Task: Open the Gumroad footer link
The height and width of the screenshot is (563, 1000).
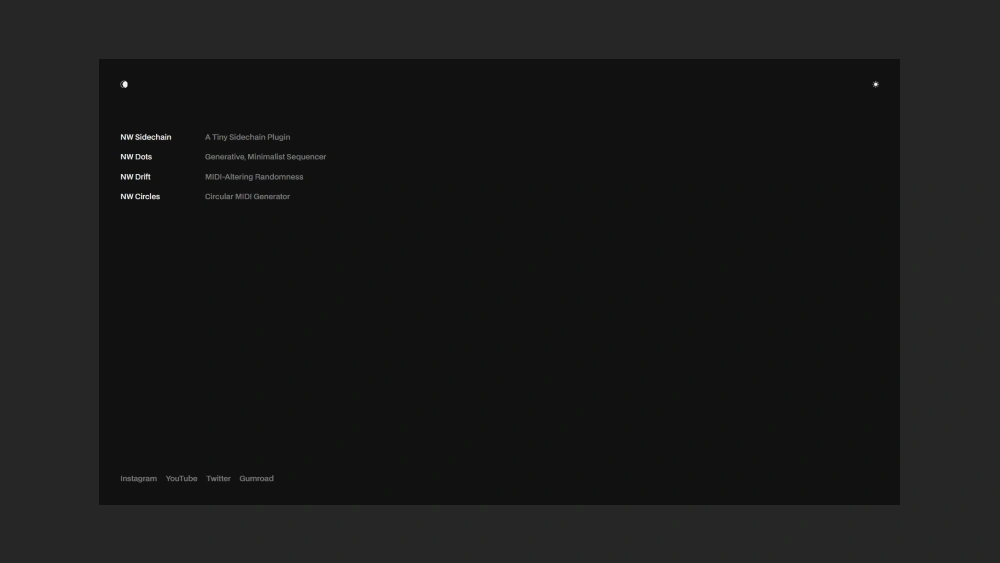Action: pyautogui.click(x=256, y=478)
